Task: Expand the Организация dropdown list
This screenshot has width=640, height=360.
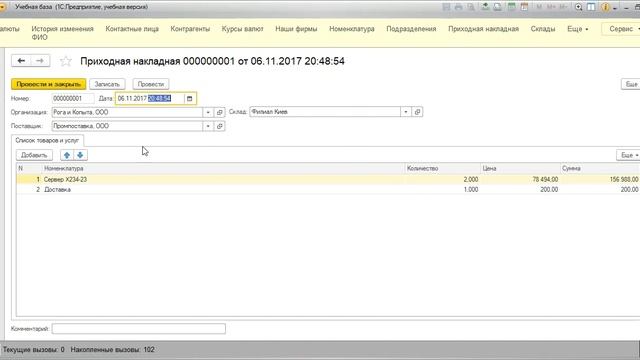Action: [x=208, y=112]
